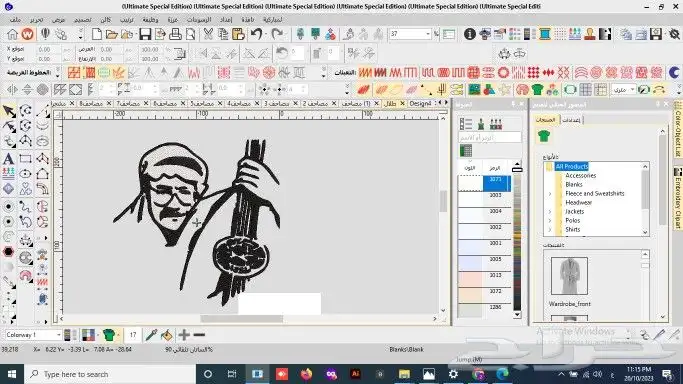Open design information with the black i icon

(x=470, y=34)
